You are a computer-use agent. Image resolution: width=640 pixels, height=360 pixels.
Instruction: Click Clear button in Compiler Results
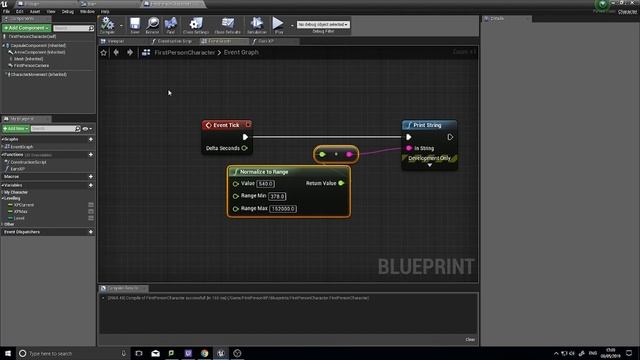tap(470, 340)
